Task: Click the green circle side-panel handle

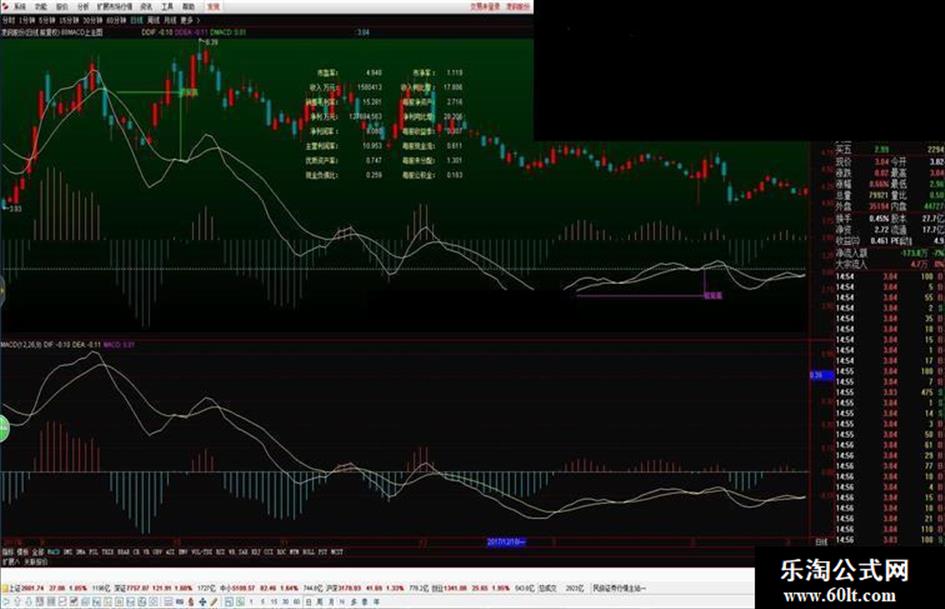Action: (x=3, y=428)
